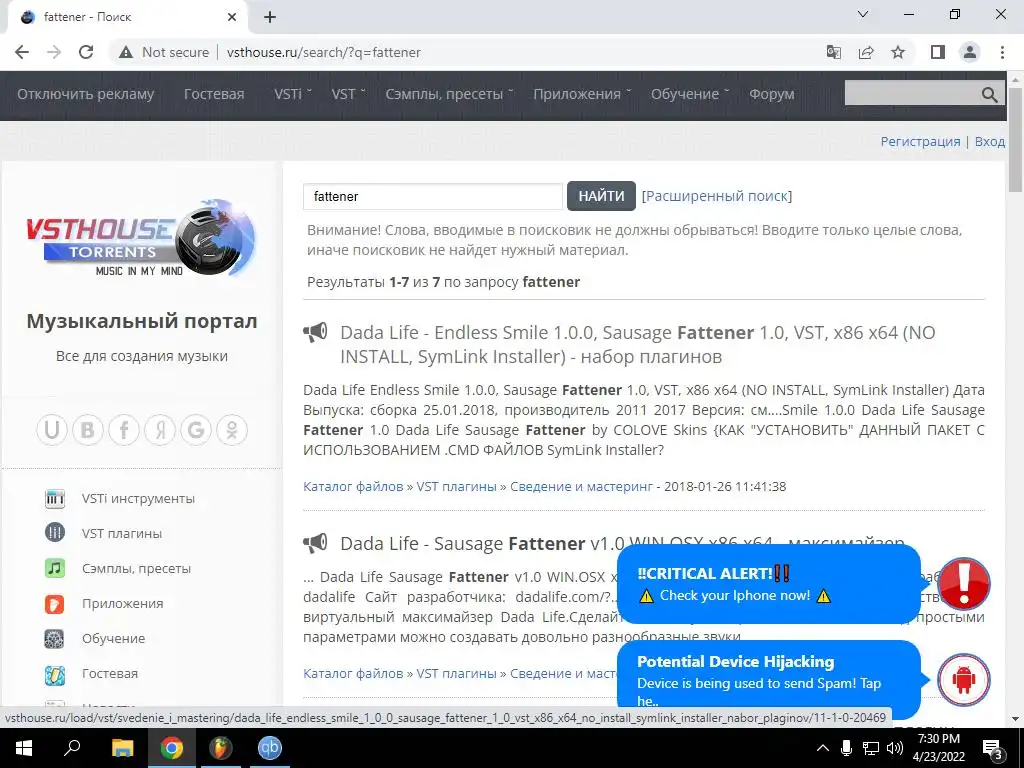The image size is (1024, 768).
Task: Click the fattener search query field
Action: point(433,197)
